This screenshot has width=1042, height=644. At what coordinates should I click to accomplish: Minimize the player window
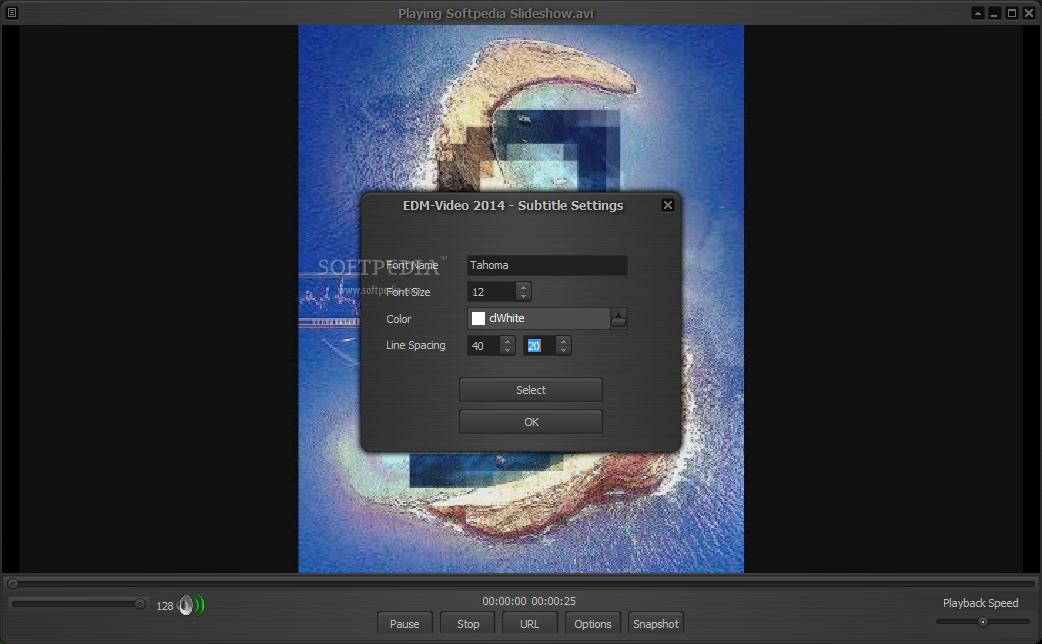point(995,13)
